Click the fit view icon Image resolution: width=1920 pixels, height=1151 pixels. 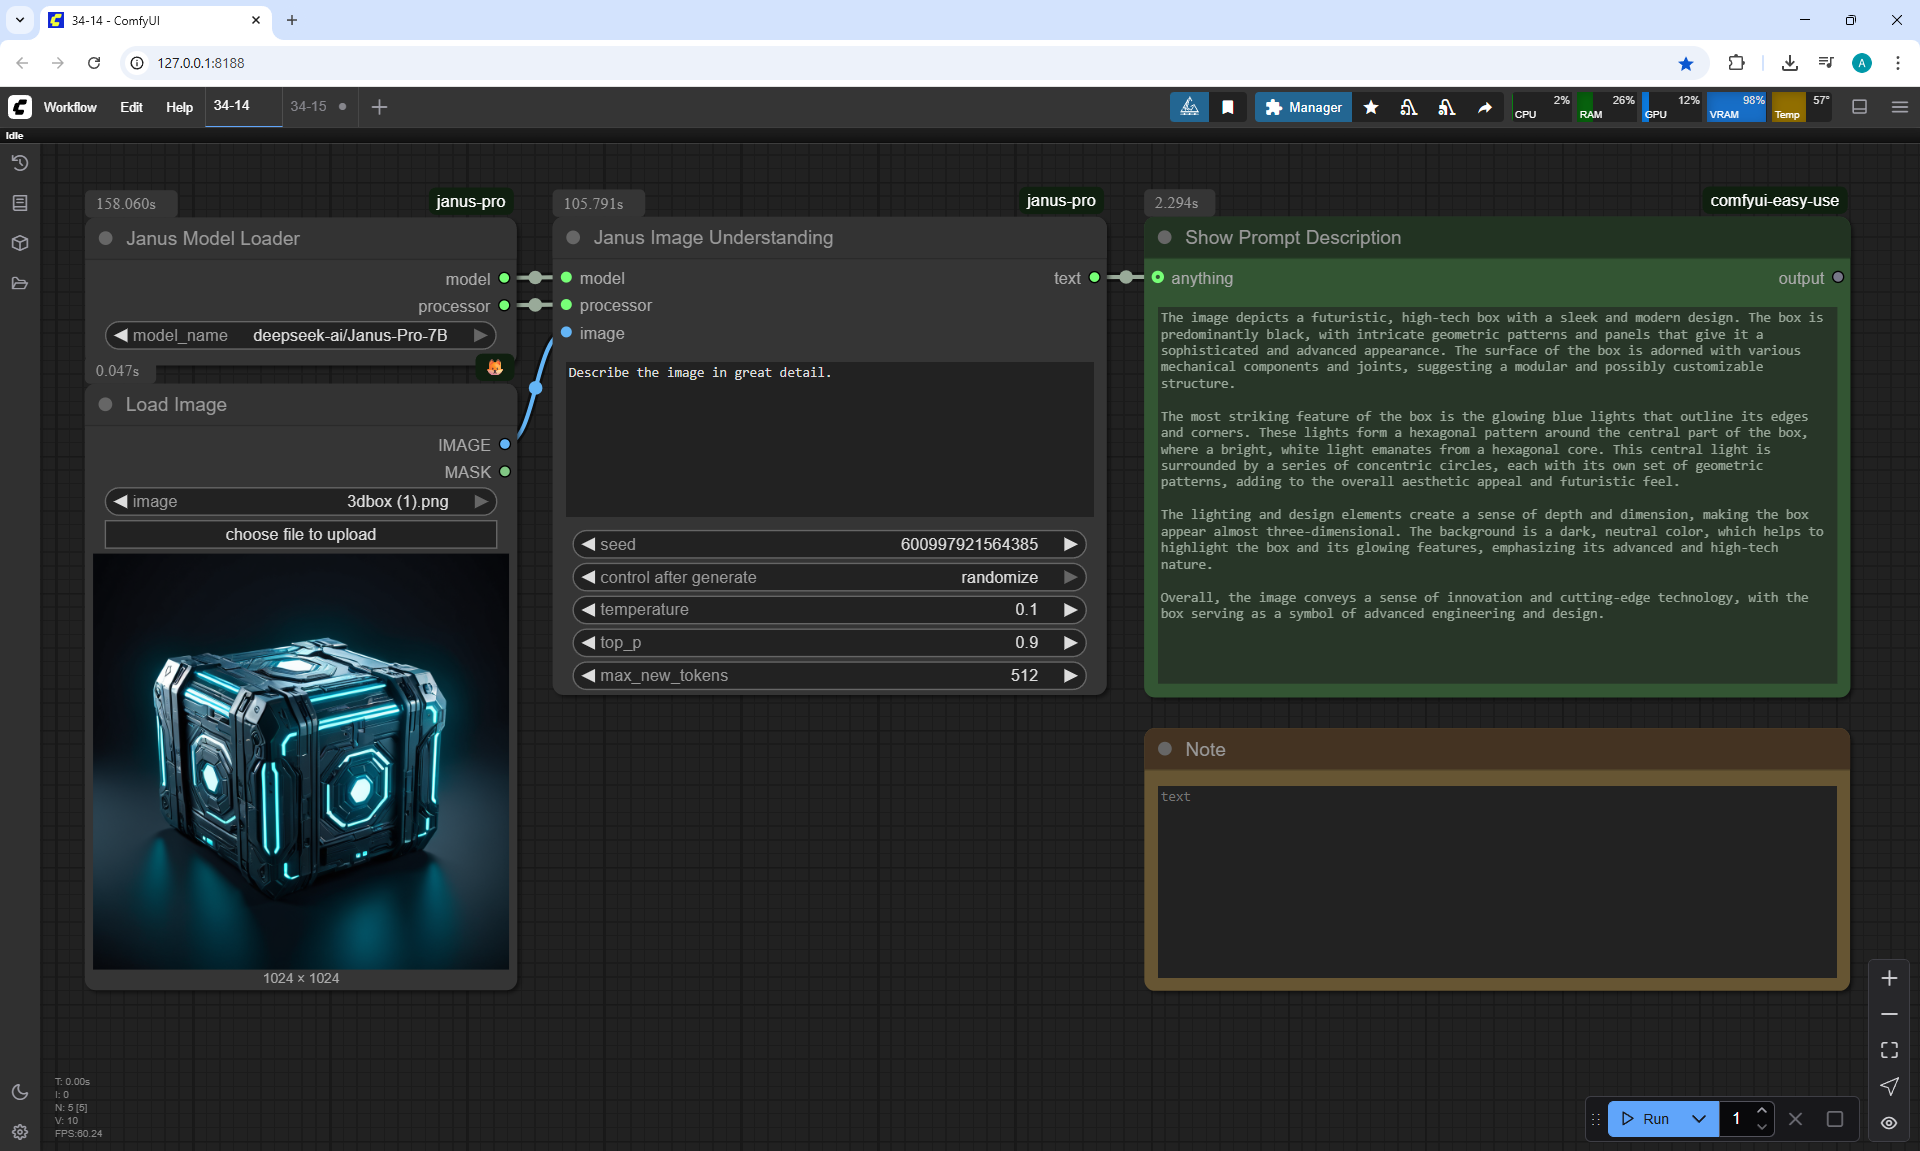[1889, 1050]
